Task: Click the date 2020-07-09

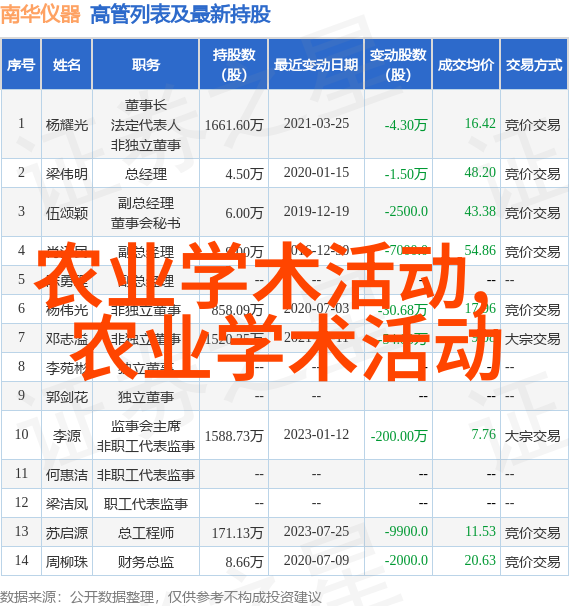Action: [316, 561]
